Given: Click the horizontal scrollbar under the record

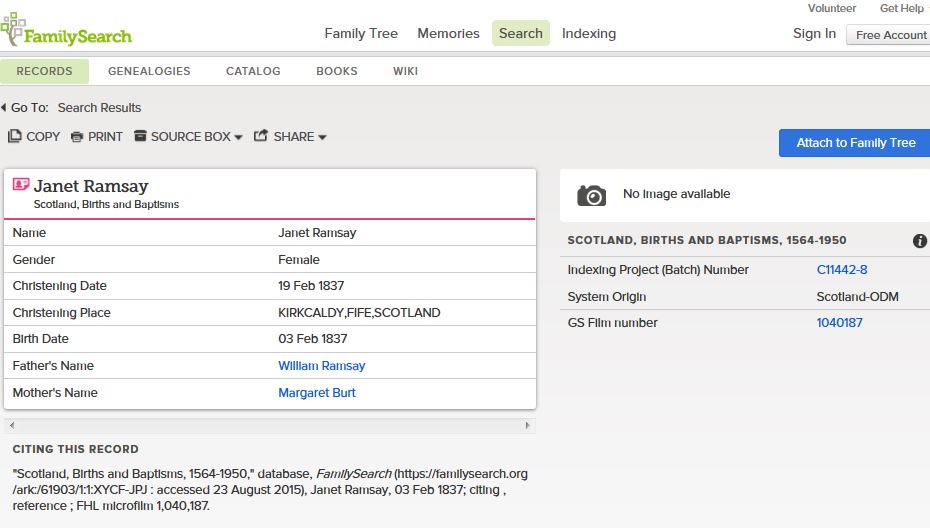Looking at the screenshot, I should [269, 425].
